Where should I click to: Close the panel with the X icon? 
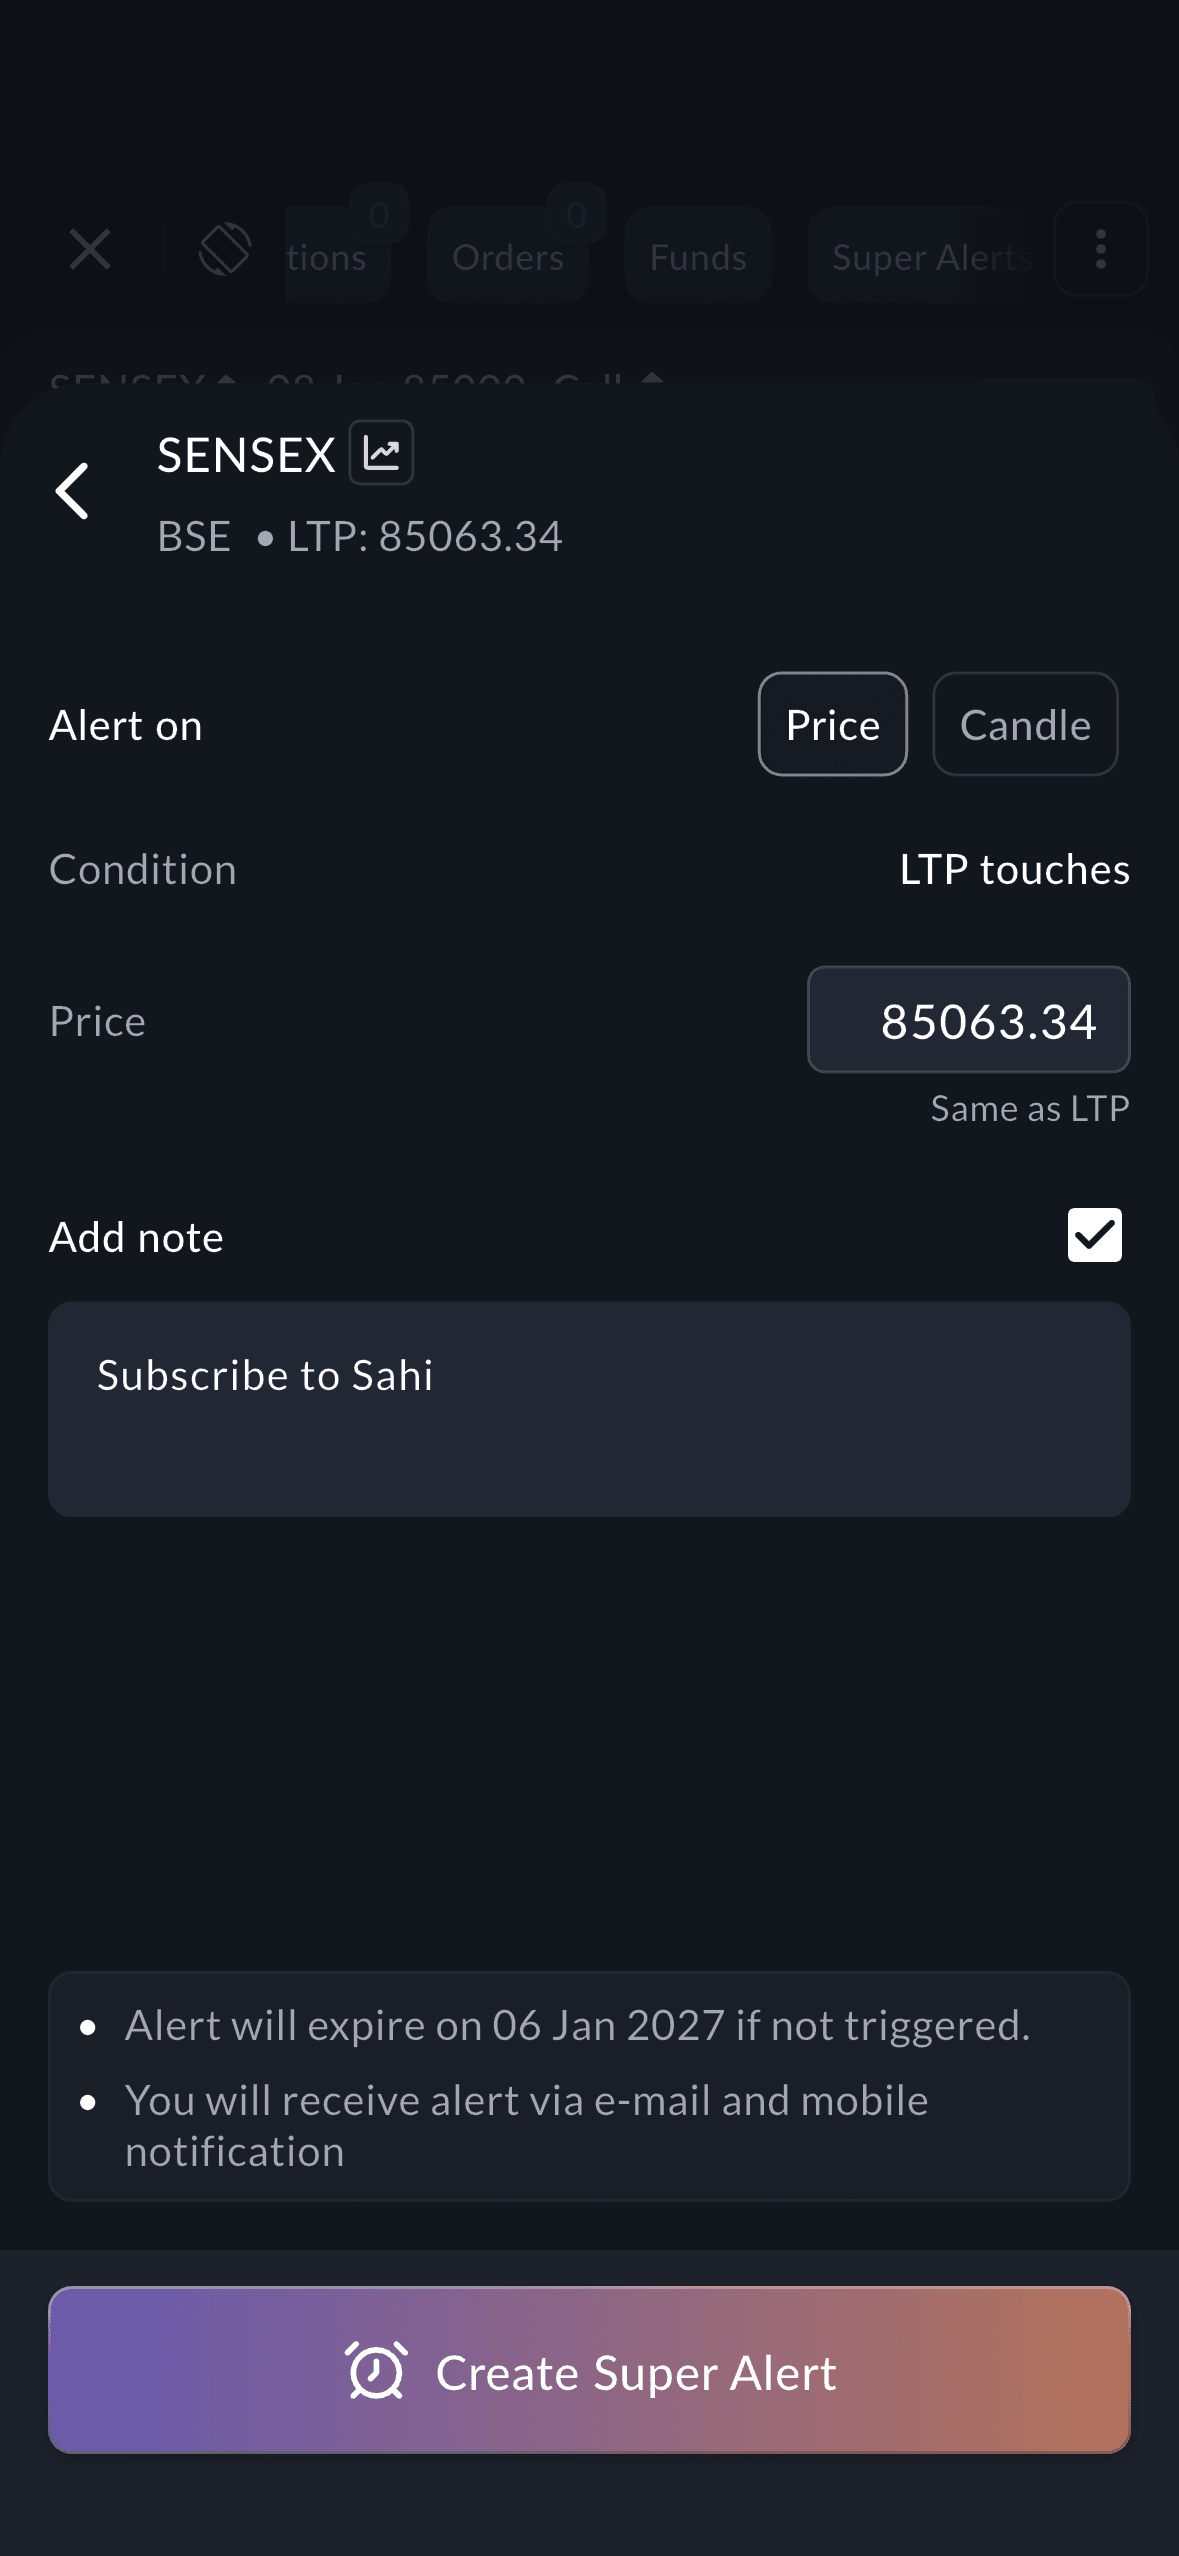90,249
